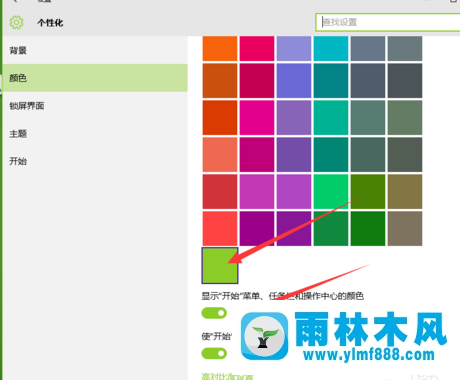The width and height of the screenshot is (460, 380).
Task: Open the 背景 settings page
Action: point(95,50)
